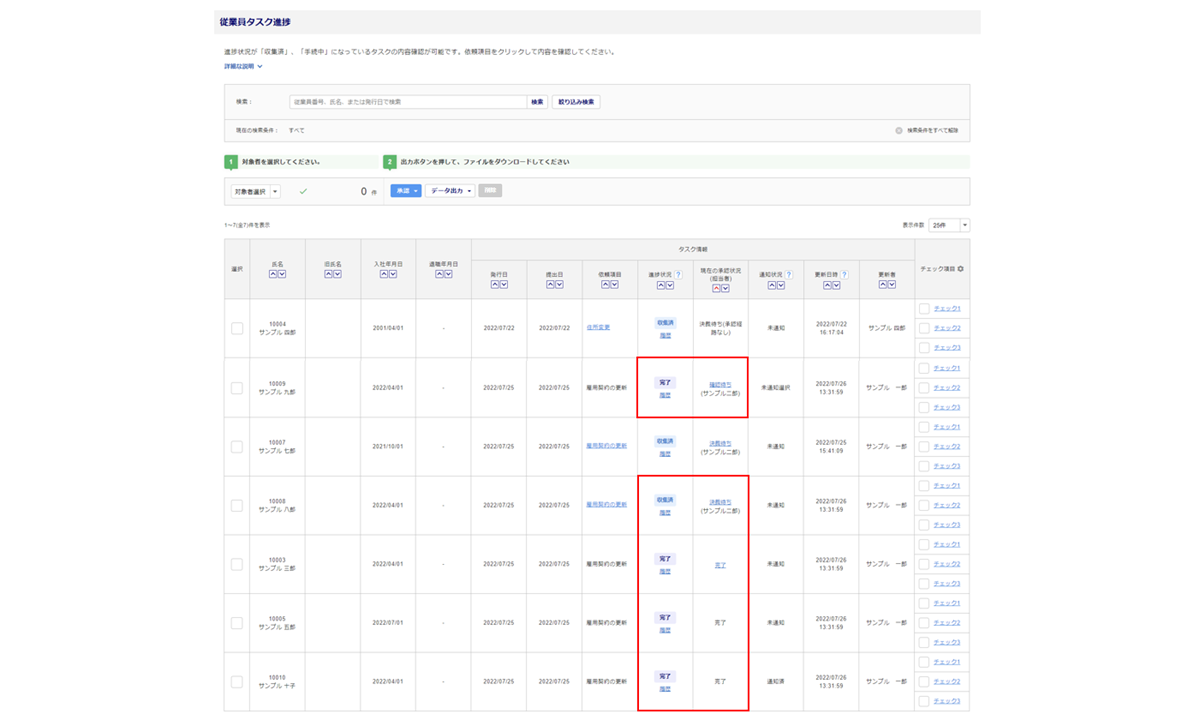Select the row checkbox for employee 10004
Image resolution: width=1188 pixels, height=720 pixels.
point(237,328)
